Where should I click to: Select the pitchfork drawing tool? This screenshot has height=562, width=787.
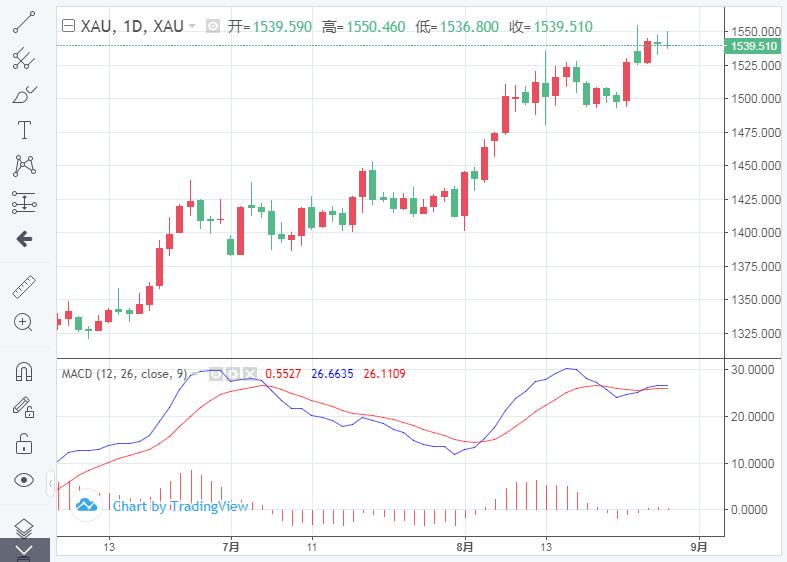click(24, 58)
